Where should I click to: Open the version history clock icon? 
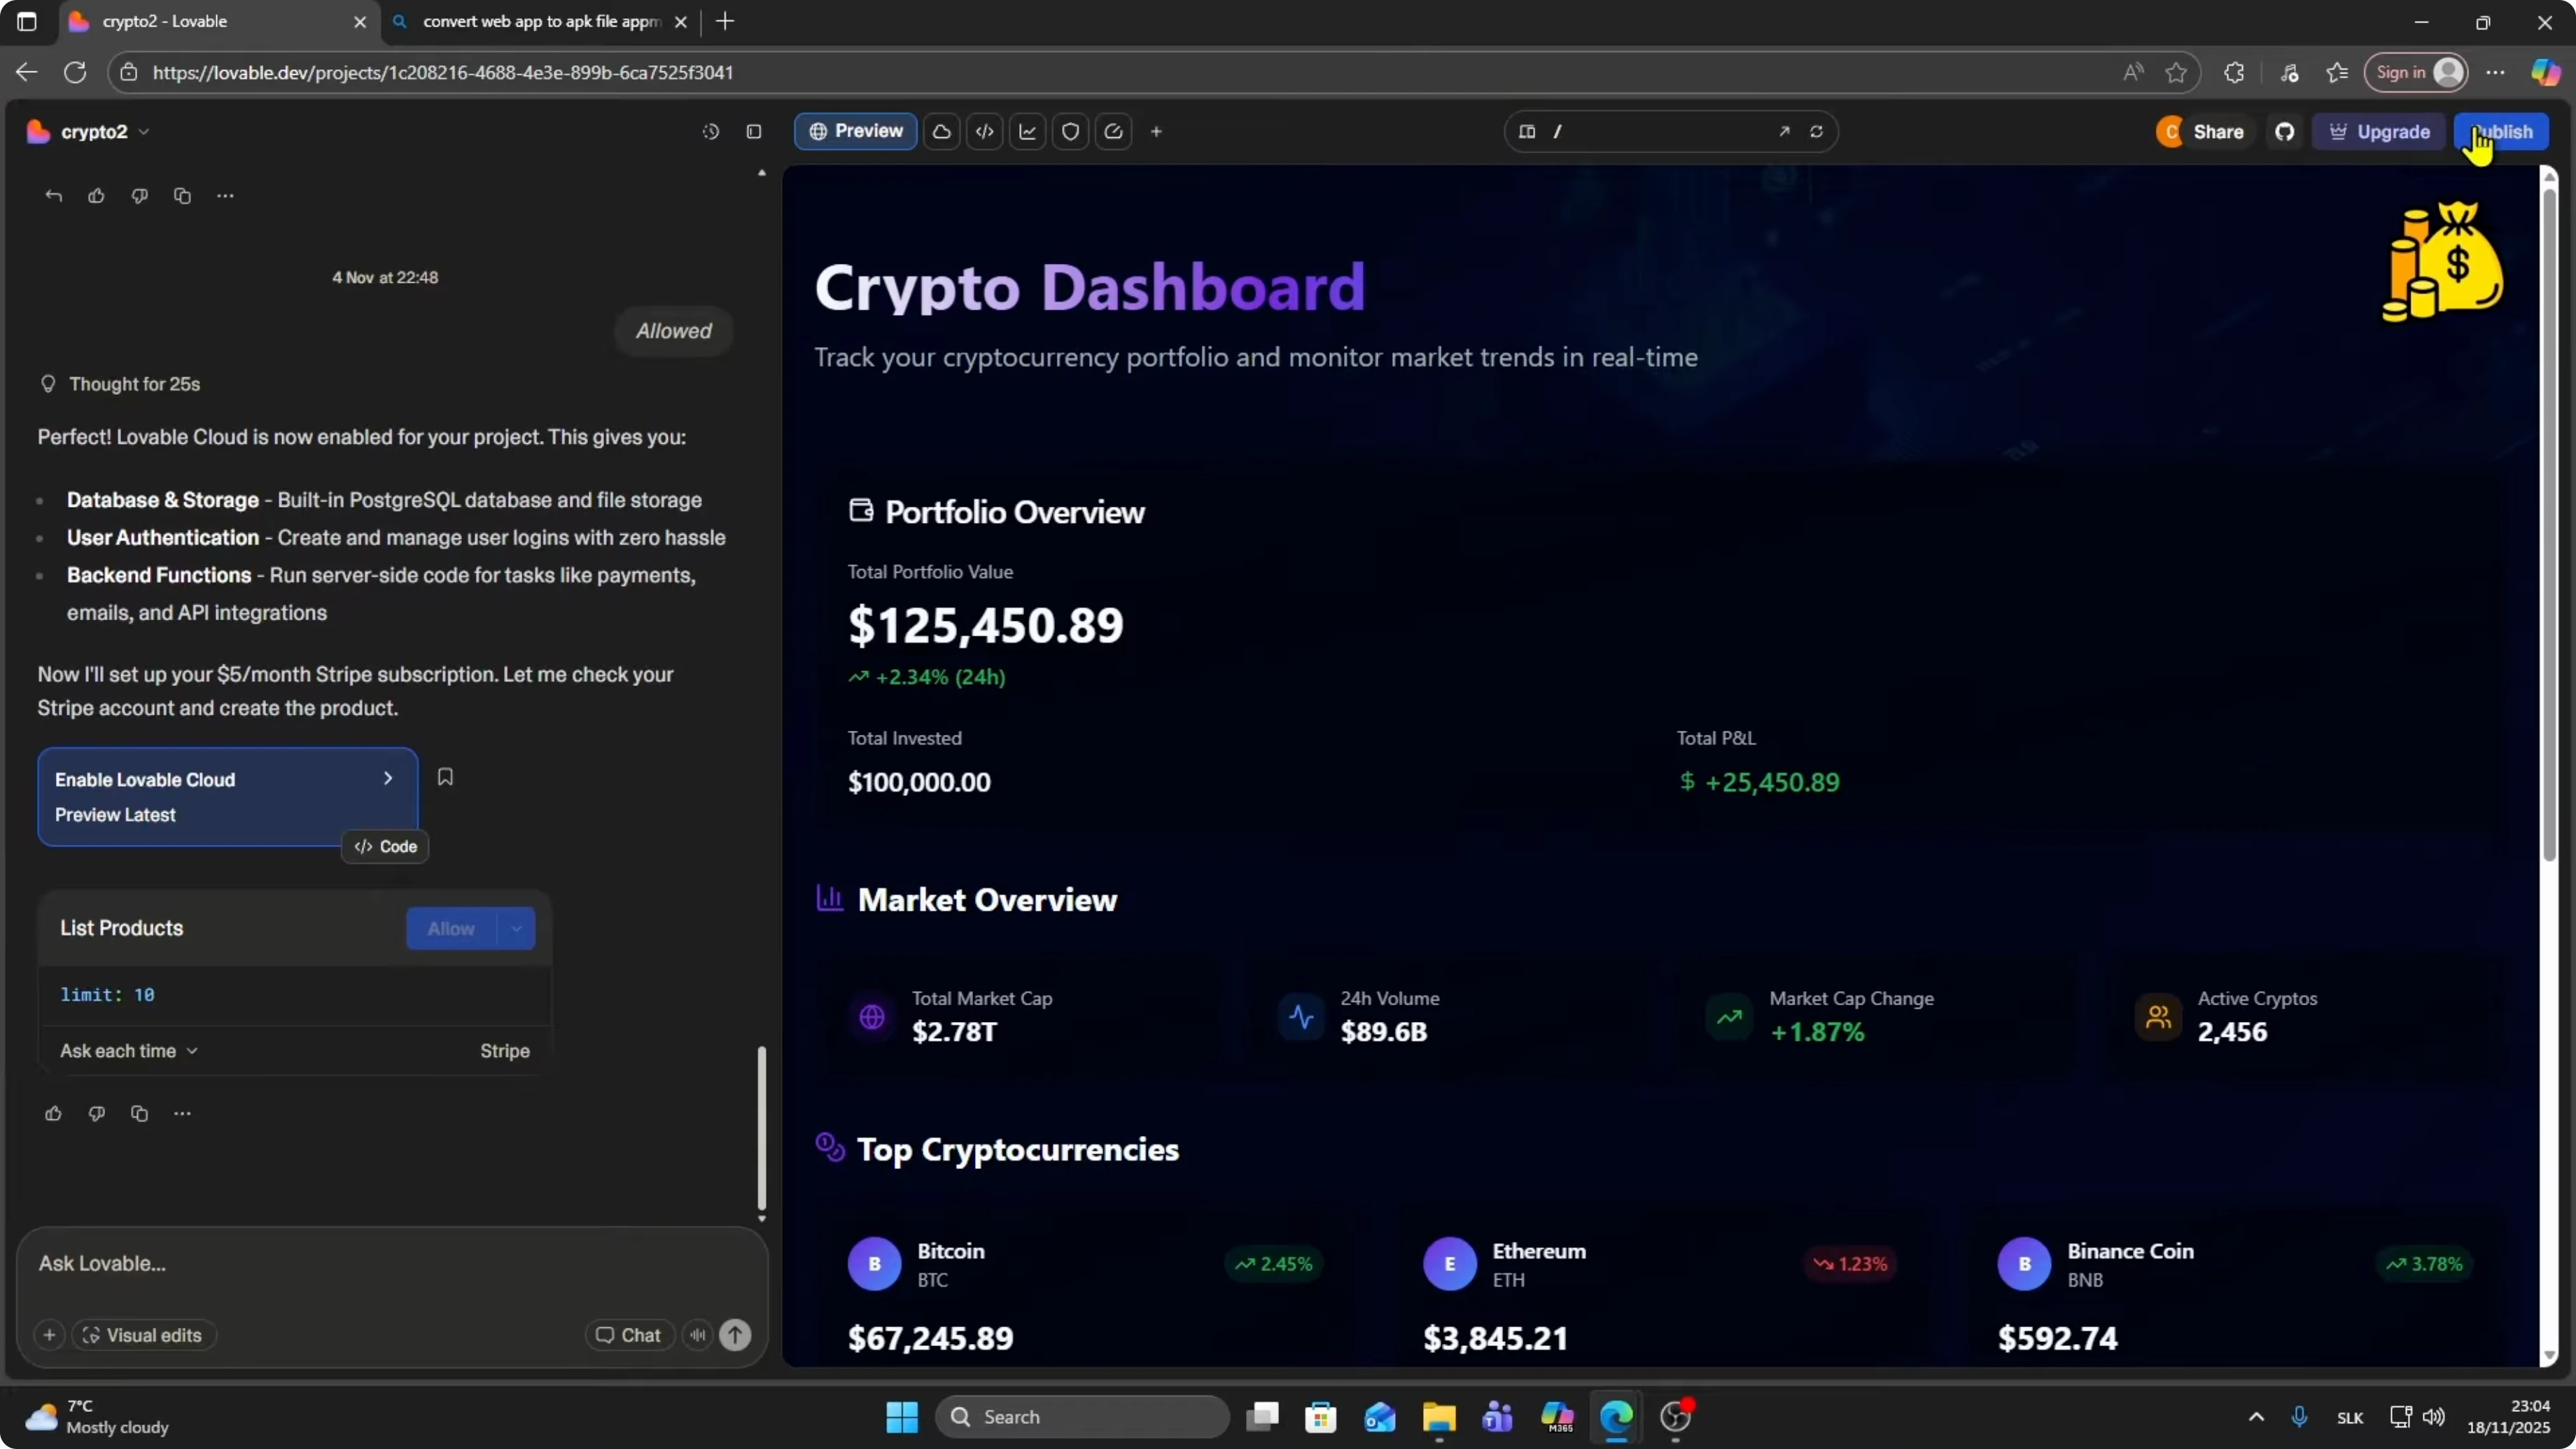pos(710,131)
